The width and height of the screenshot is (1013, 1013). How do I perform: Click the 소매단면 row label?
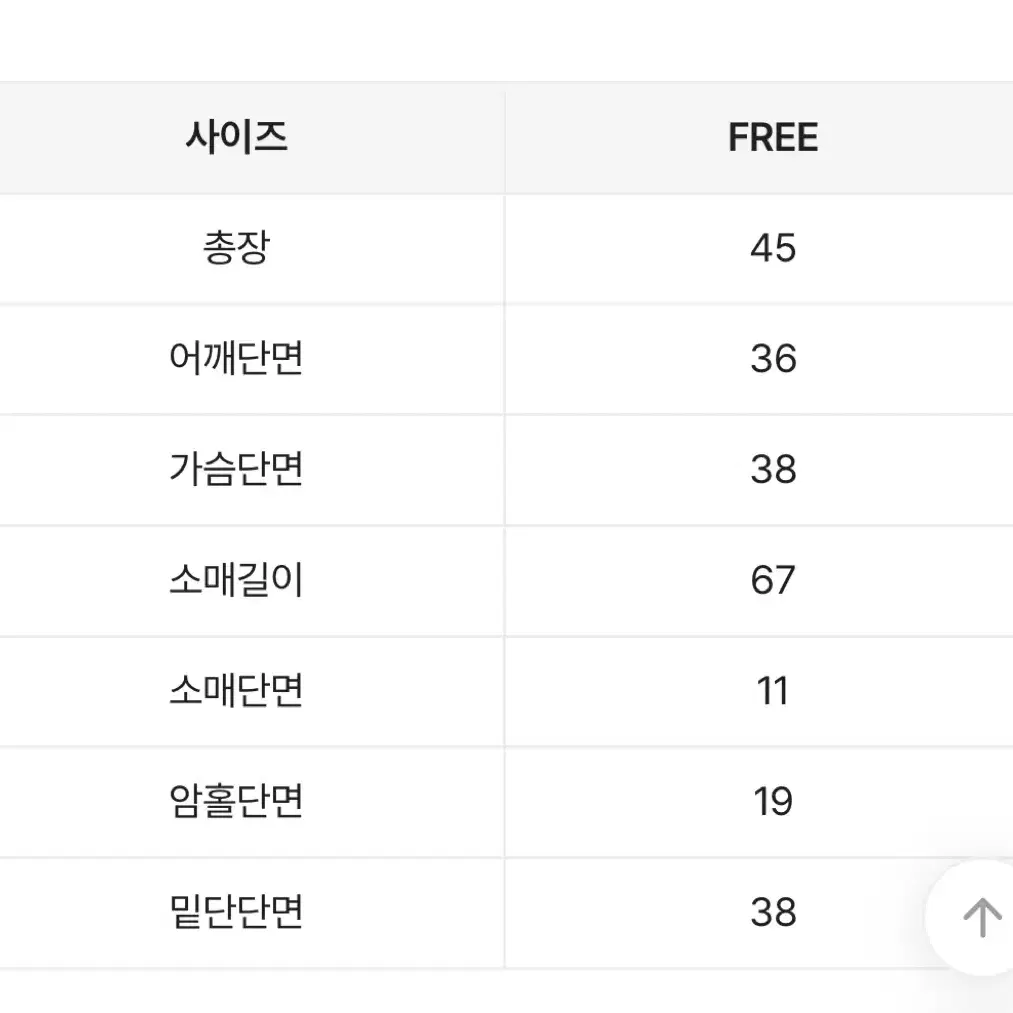(x=236, y=691)
